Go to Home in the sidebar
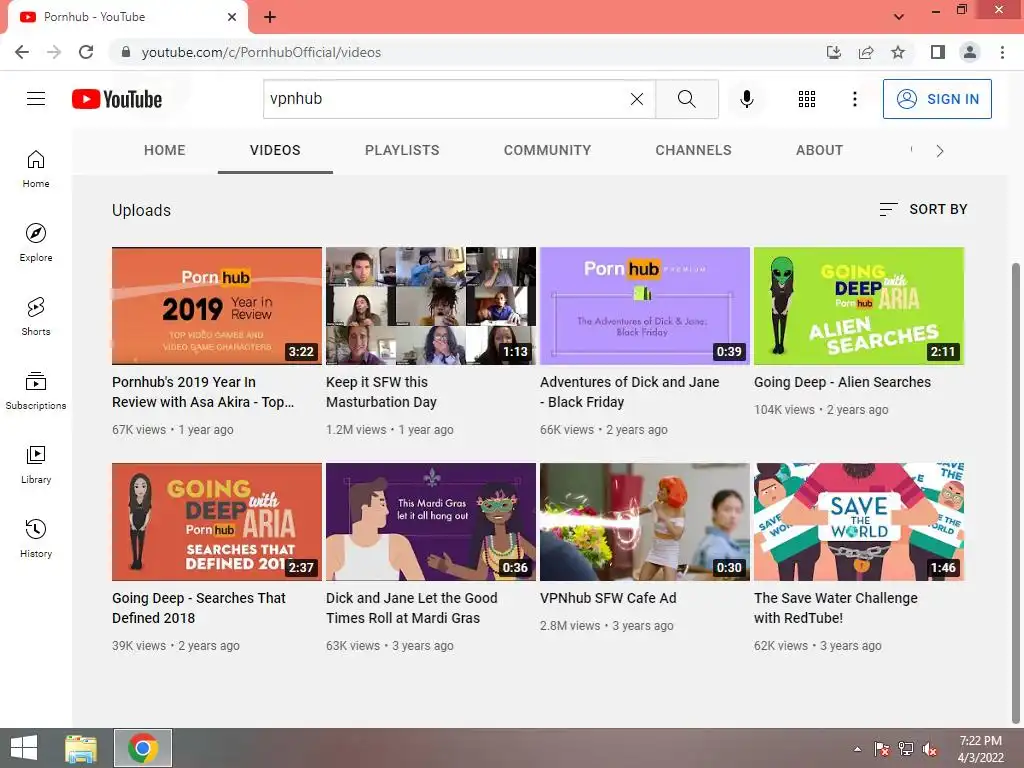Image resolution: width=1024 pixels, height=768 pixels. 36,168
